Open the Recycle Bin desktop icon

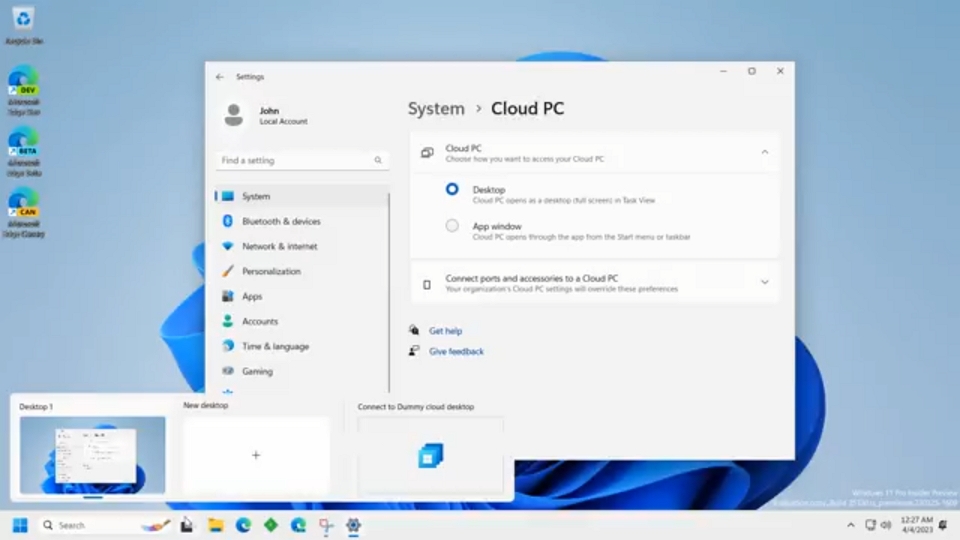pyautogui.click(x=23, y=26)
